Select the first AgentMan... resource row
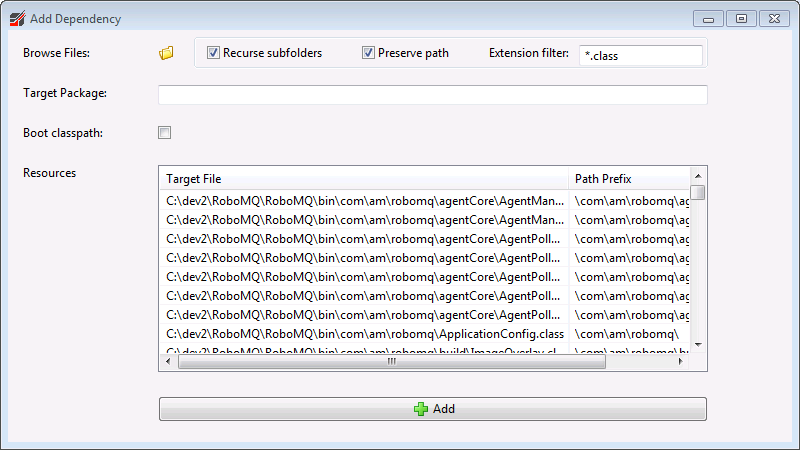The image size is (800, 450). click(x=365, y=200)
